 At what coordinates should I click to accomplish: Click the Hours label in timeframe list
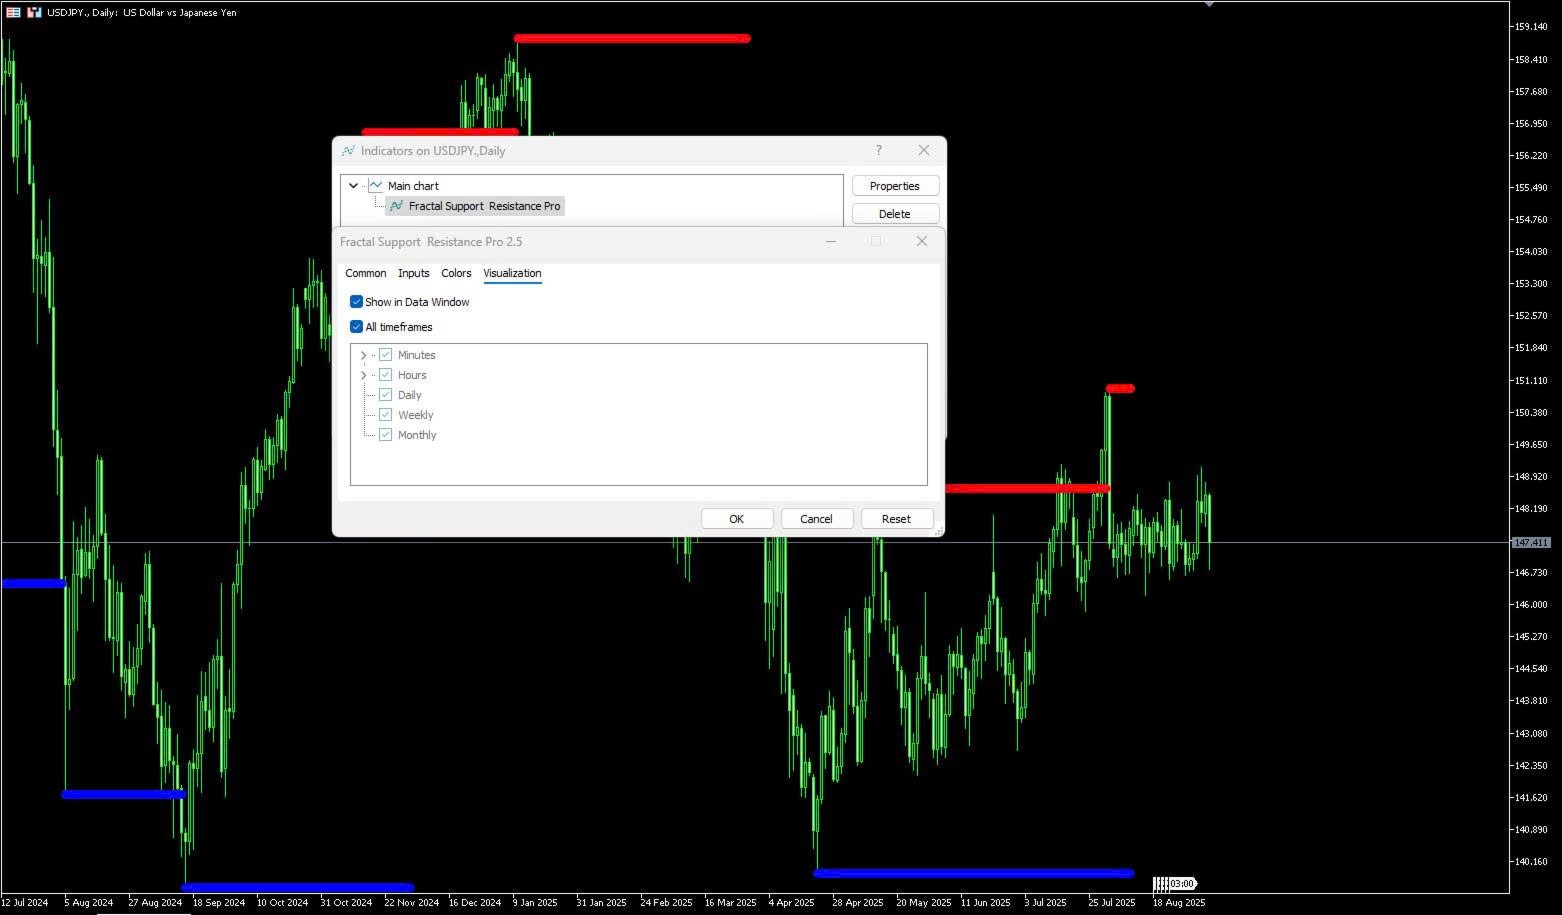(x=412, y=375)
